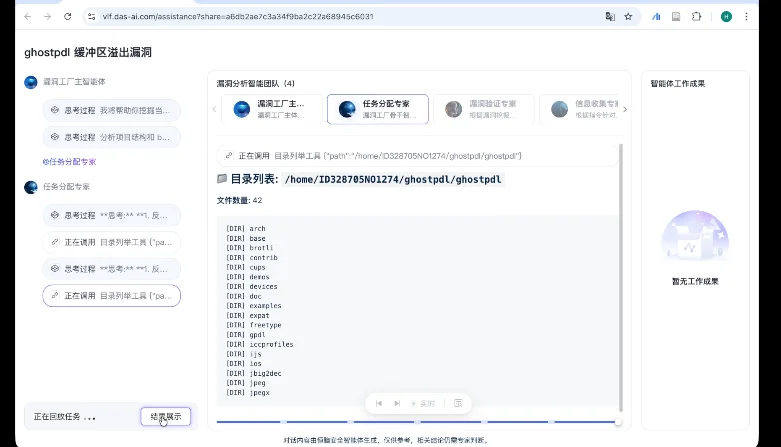The width and height of the screenshot is (781, 447).
Task: Open 思考过程 step 我将帮助你挖掘当...
Action: pos(112,110)
